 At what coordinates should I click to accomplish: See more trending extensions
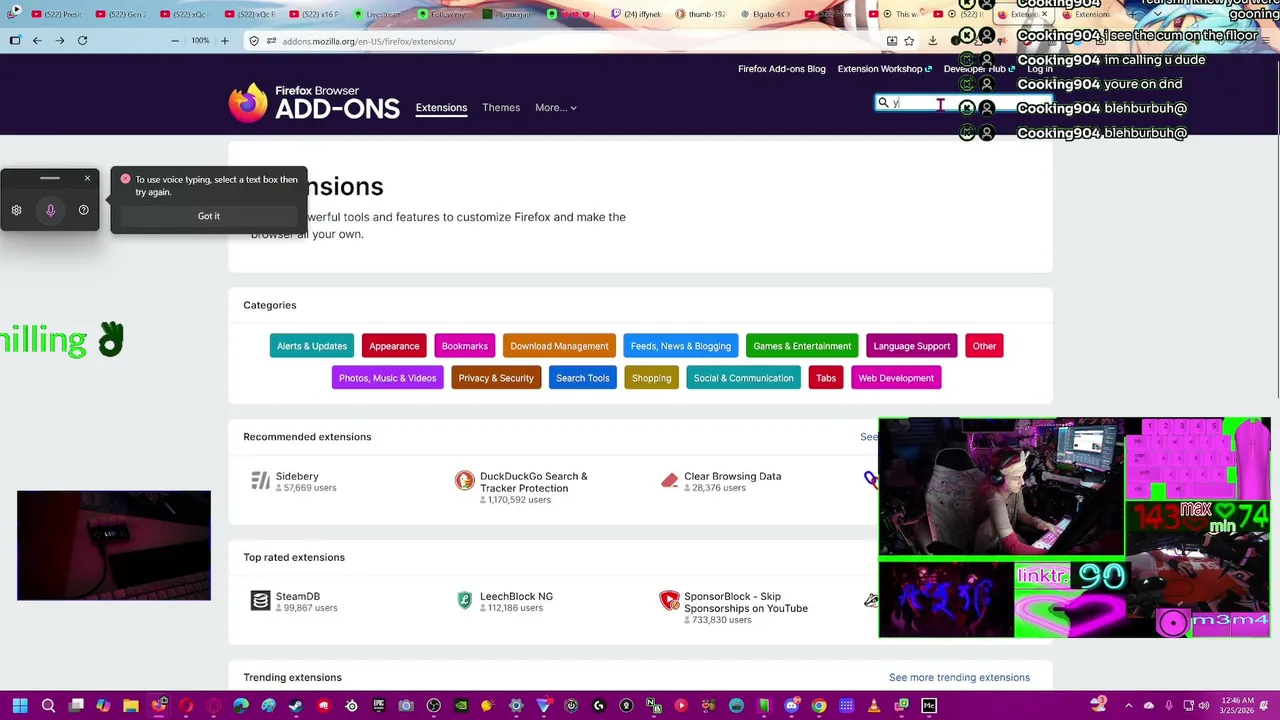tap(959, 678)
